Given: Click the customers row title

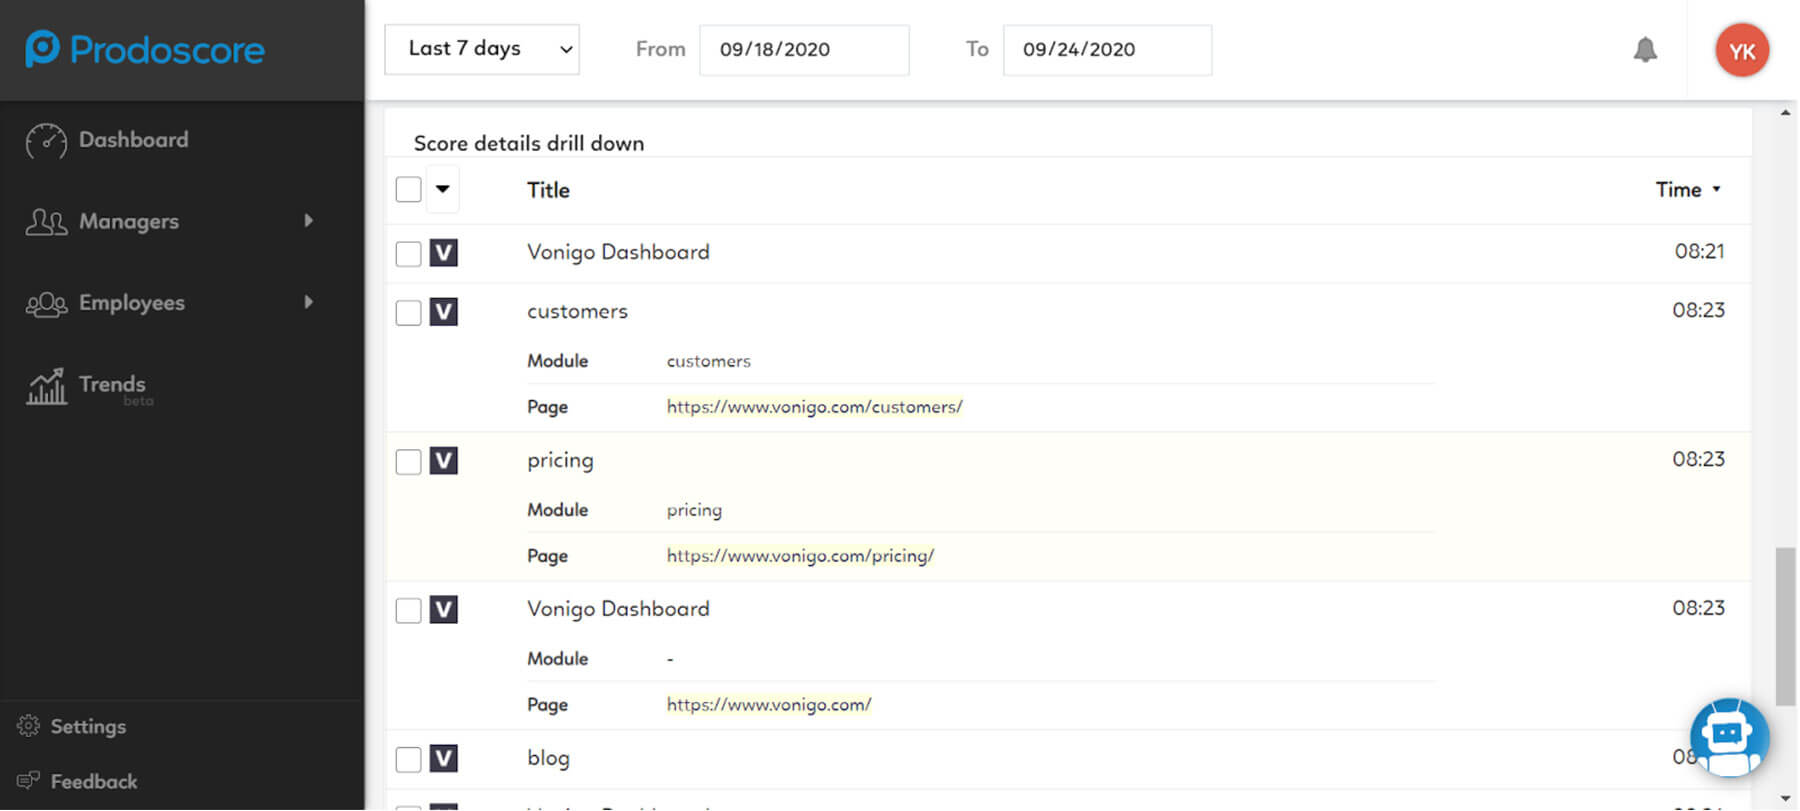Looking at the screenshot, I should [x=577, y=311].
